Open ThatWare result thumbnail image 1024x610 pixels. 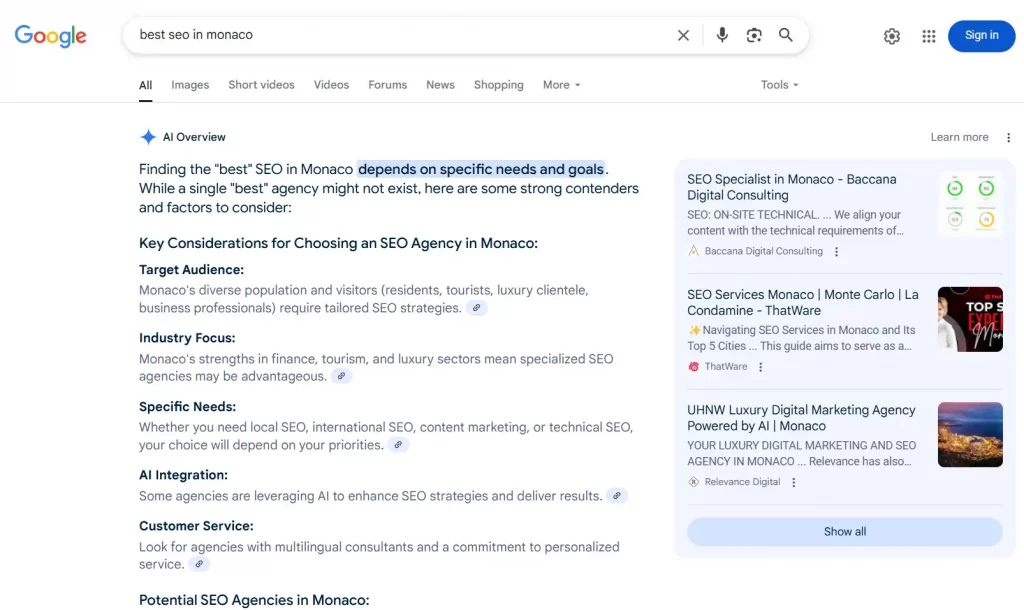(970, 319)
